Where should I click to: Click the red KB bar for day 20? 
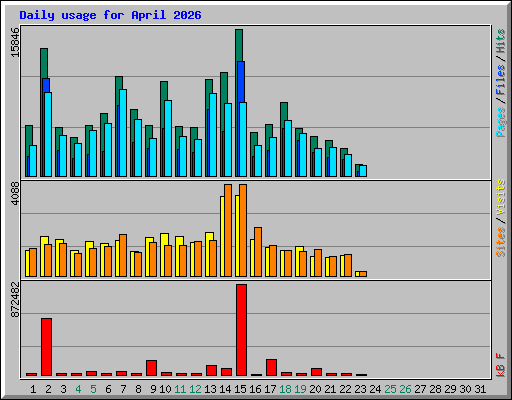coord(317,372)
